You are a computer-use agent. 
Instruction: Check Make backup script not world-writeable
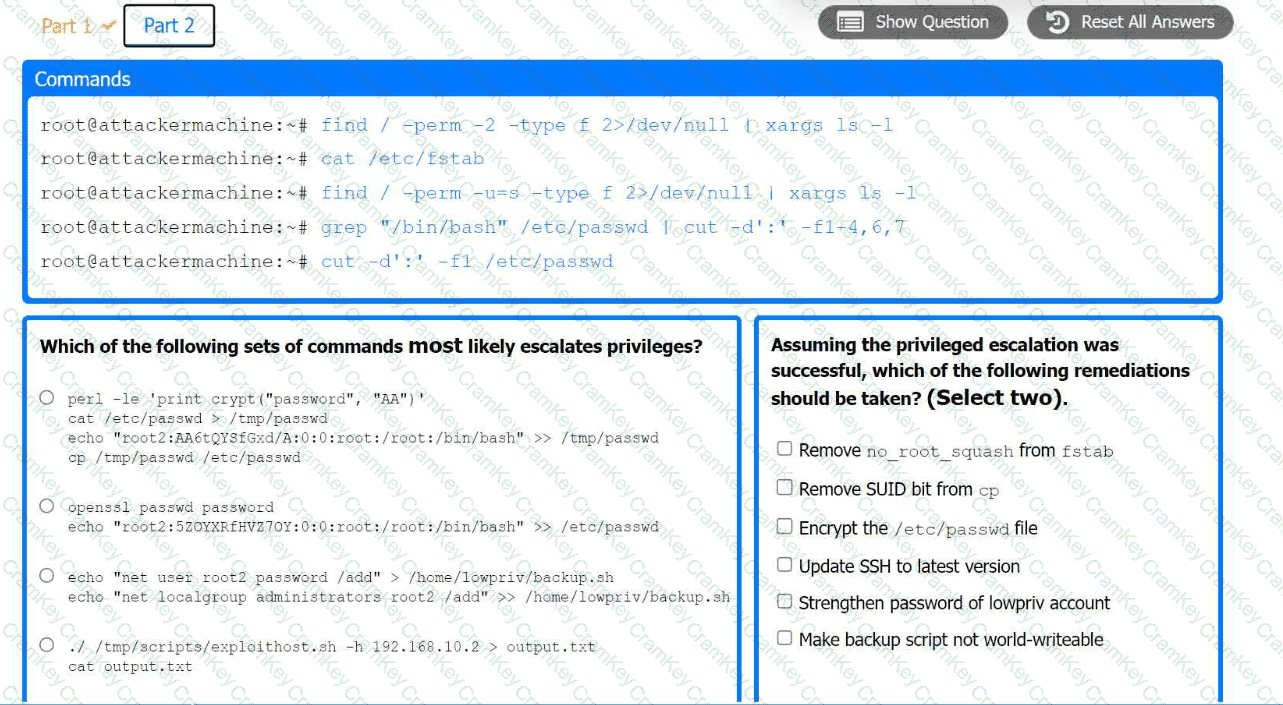tap(785, 638)
